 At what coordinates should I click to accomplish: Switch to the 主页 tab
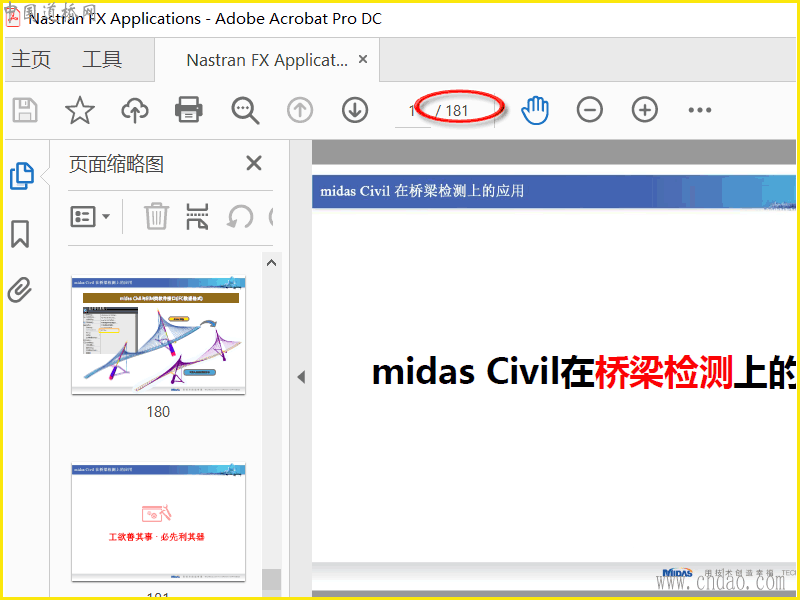click(x=31, y=60)
